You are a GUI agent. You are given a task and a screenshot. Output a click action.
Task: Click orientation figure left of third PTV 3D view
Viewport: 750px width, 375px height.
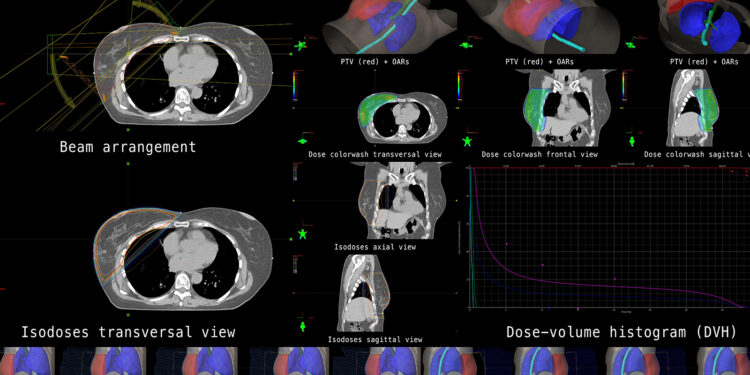630,46
